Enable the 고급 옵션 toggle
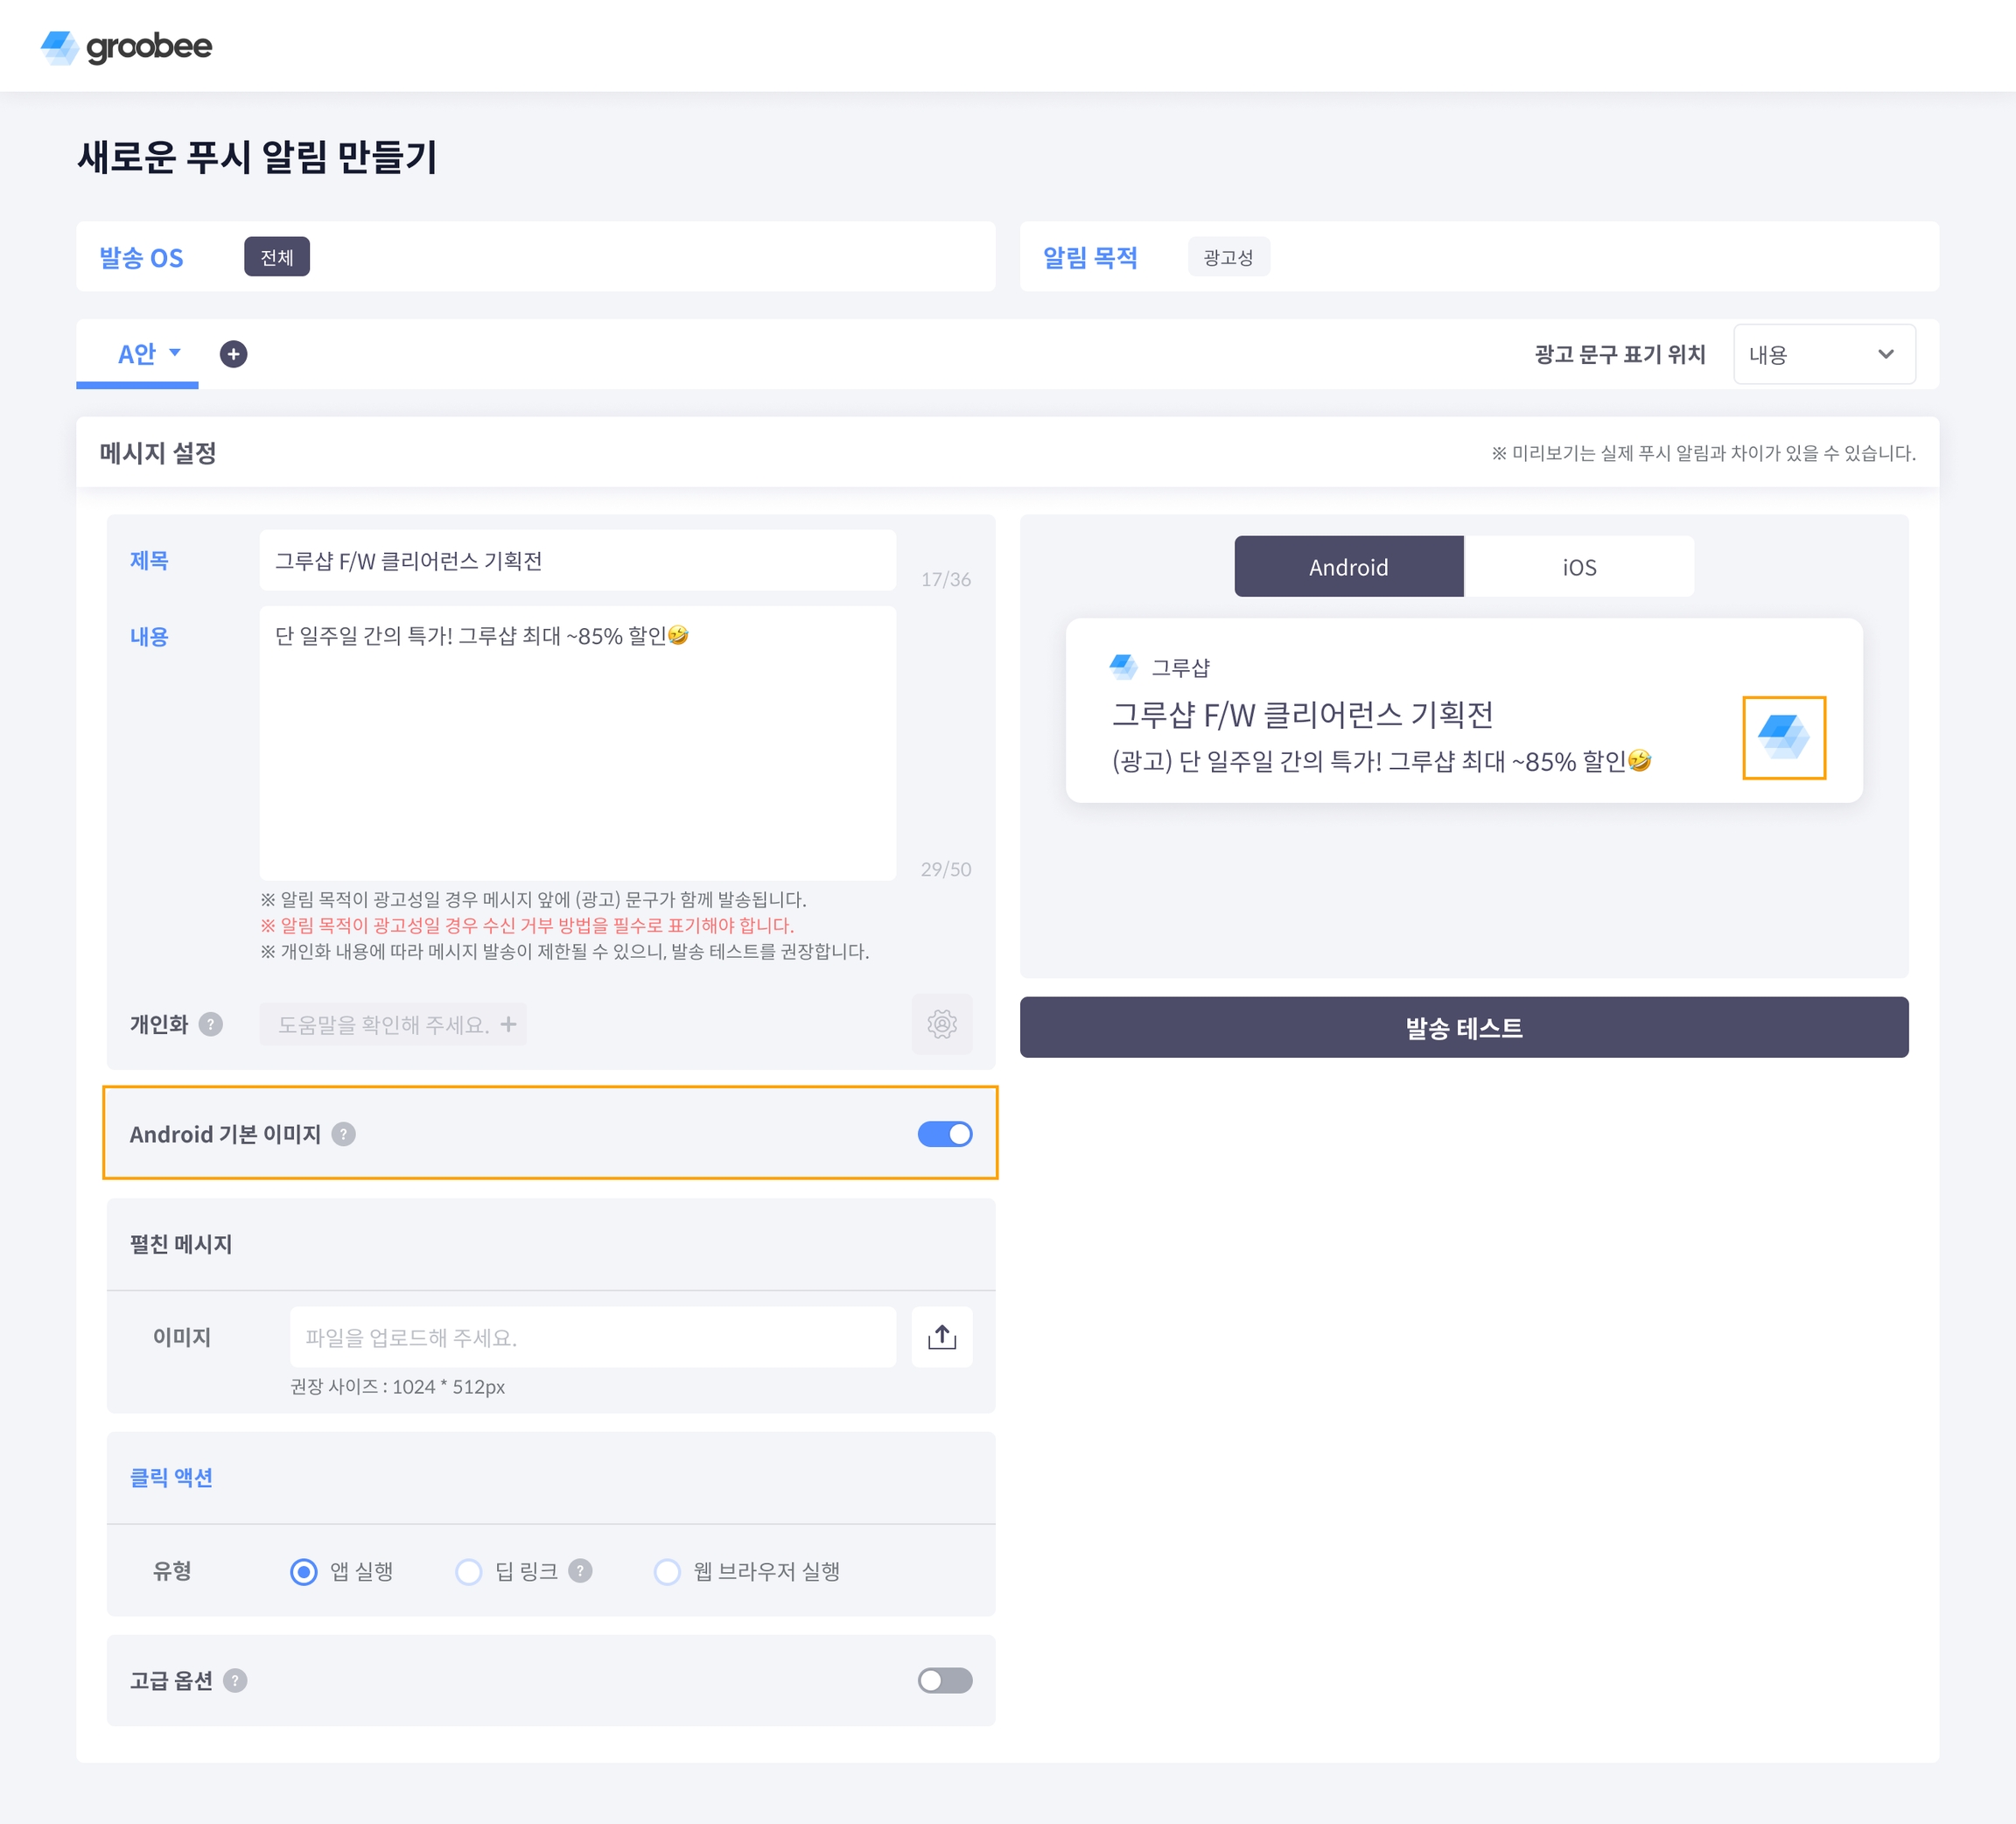2016x1824 pixels. point(944,1681)
